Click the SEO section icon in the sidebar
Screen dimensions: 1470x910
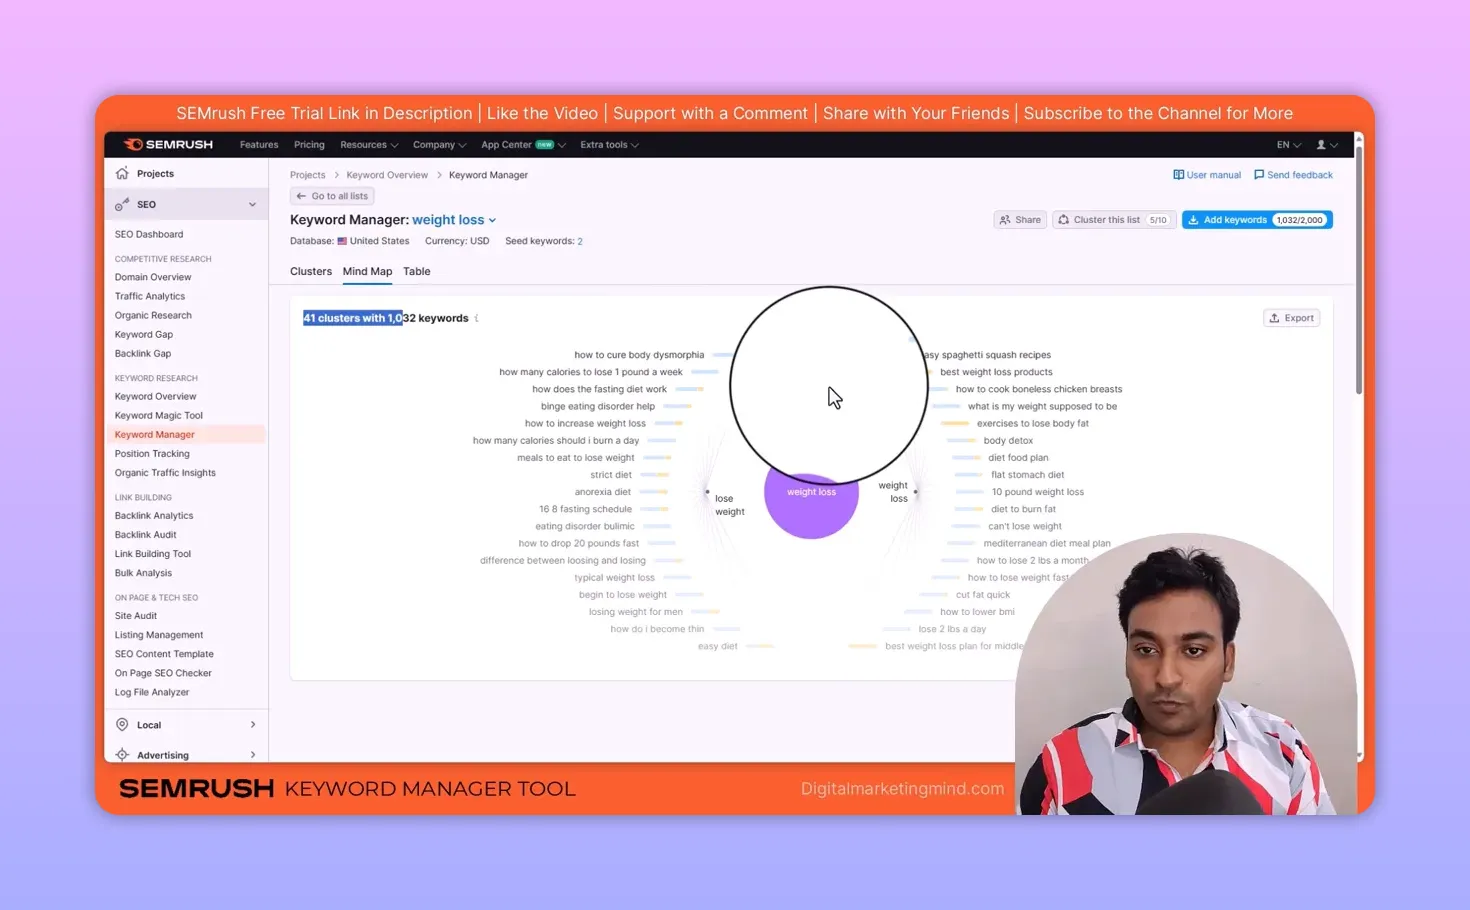pyautogui.click(x=122, y=204)
